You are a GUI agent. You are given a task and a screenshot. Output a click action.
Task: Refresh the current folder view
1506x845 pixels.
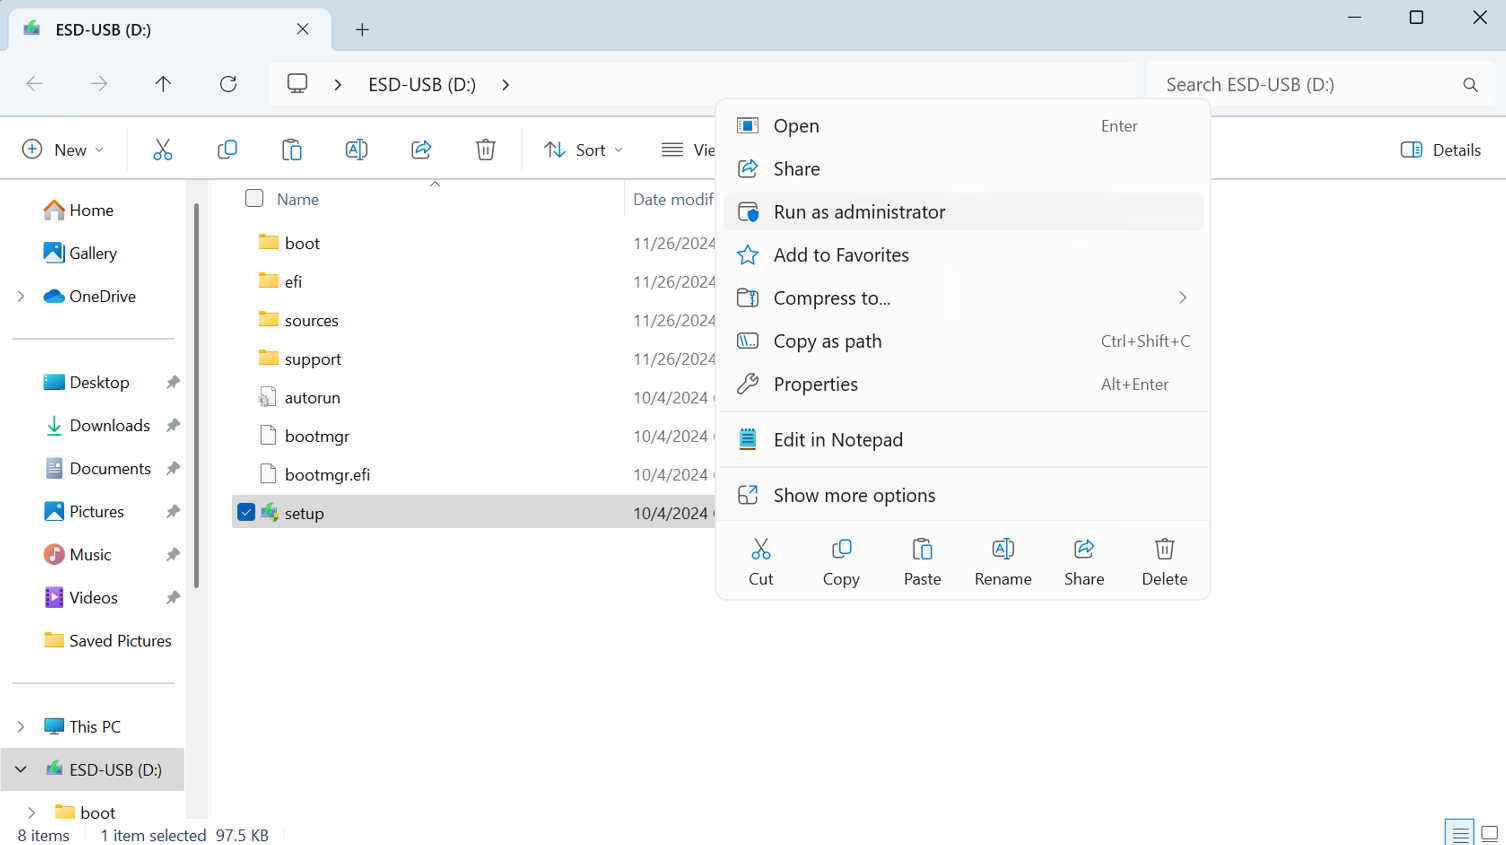pos(228,84)
